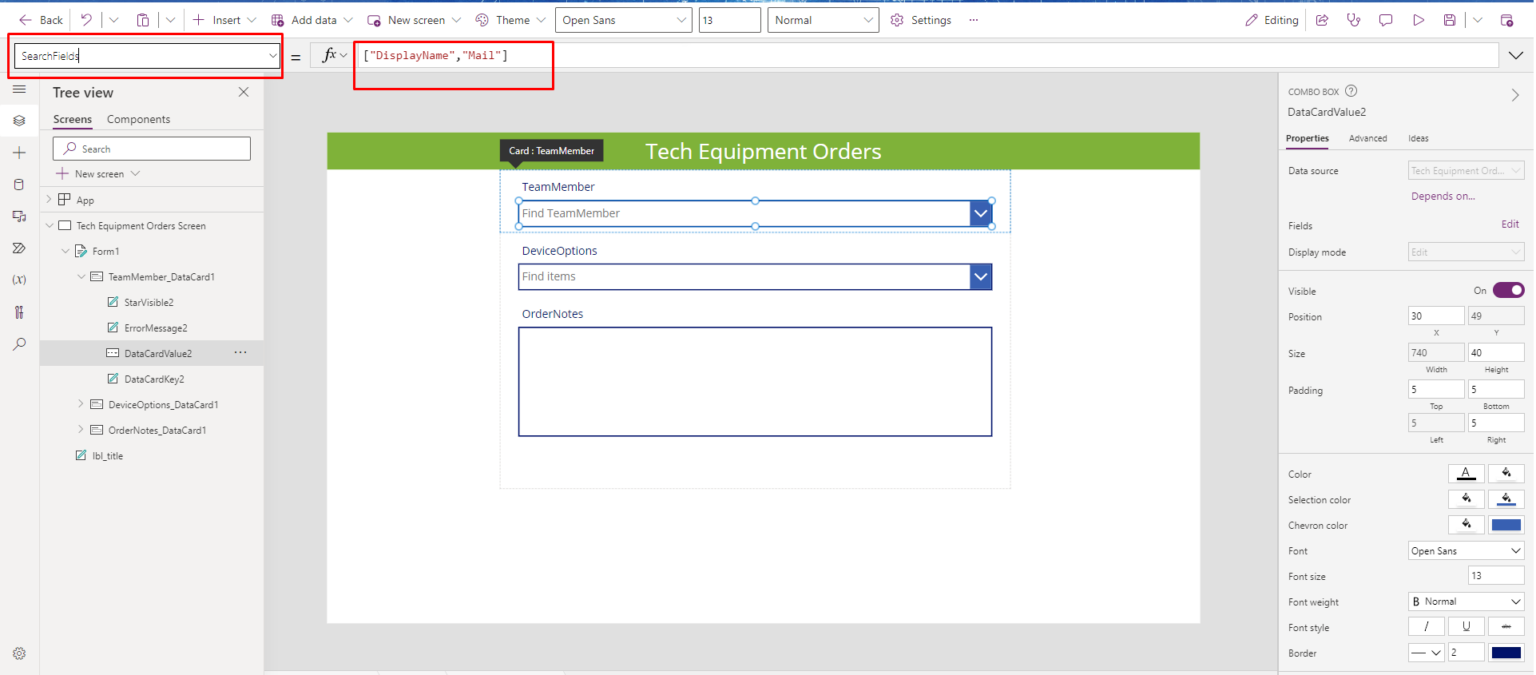Open the Insert pane from the left rail
Viewport: 1536px width, 675px height.
(18, 152)
